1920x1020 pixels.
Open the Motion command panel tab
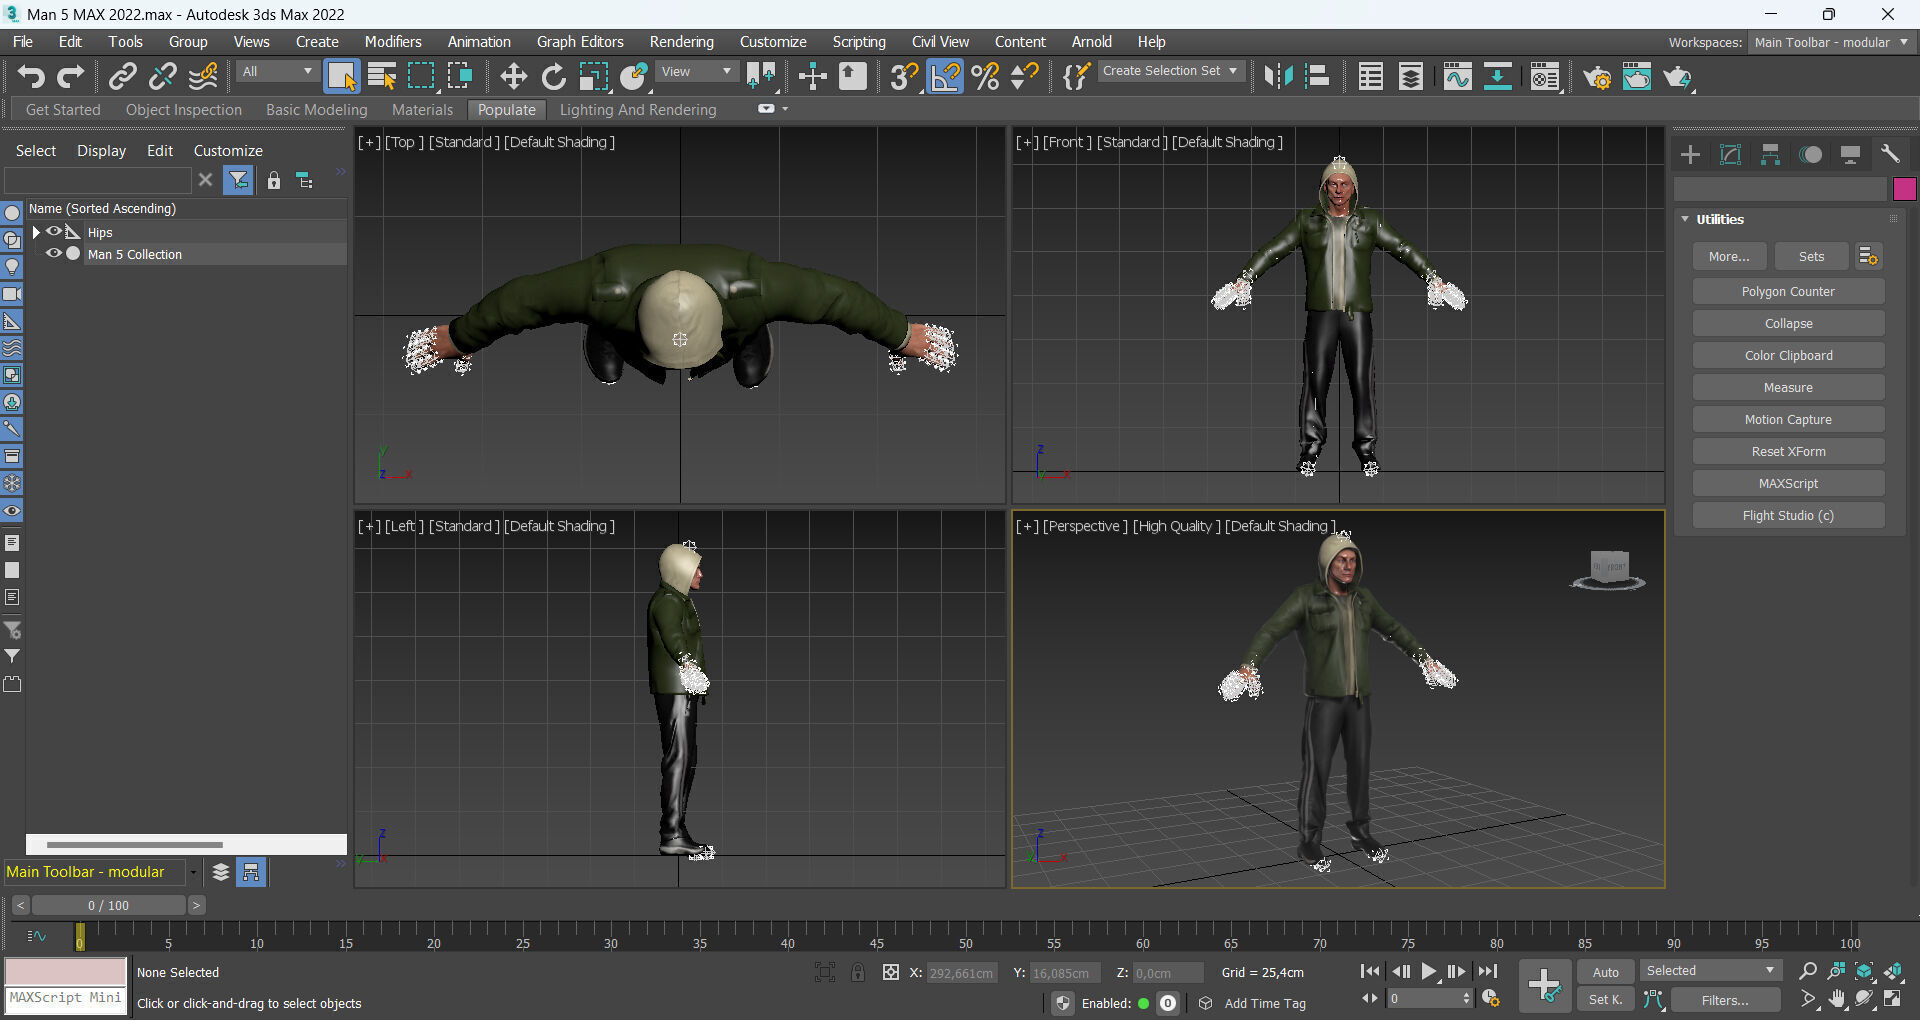1810,154
